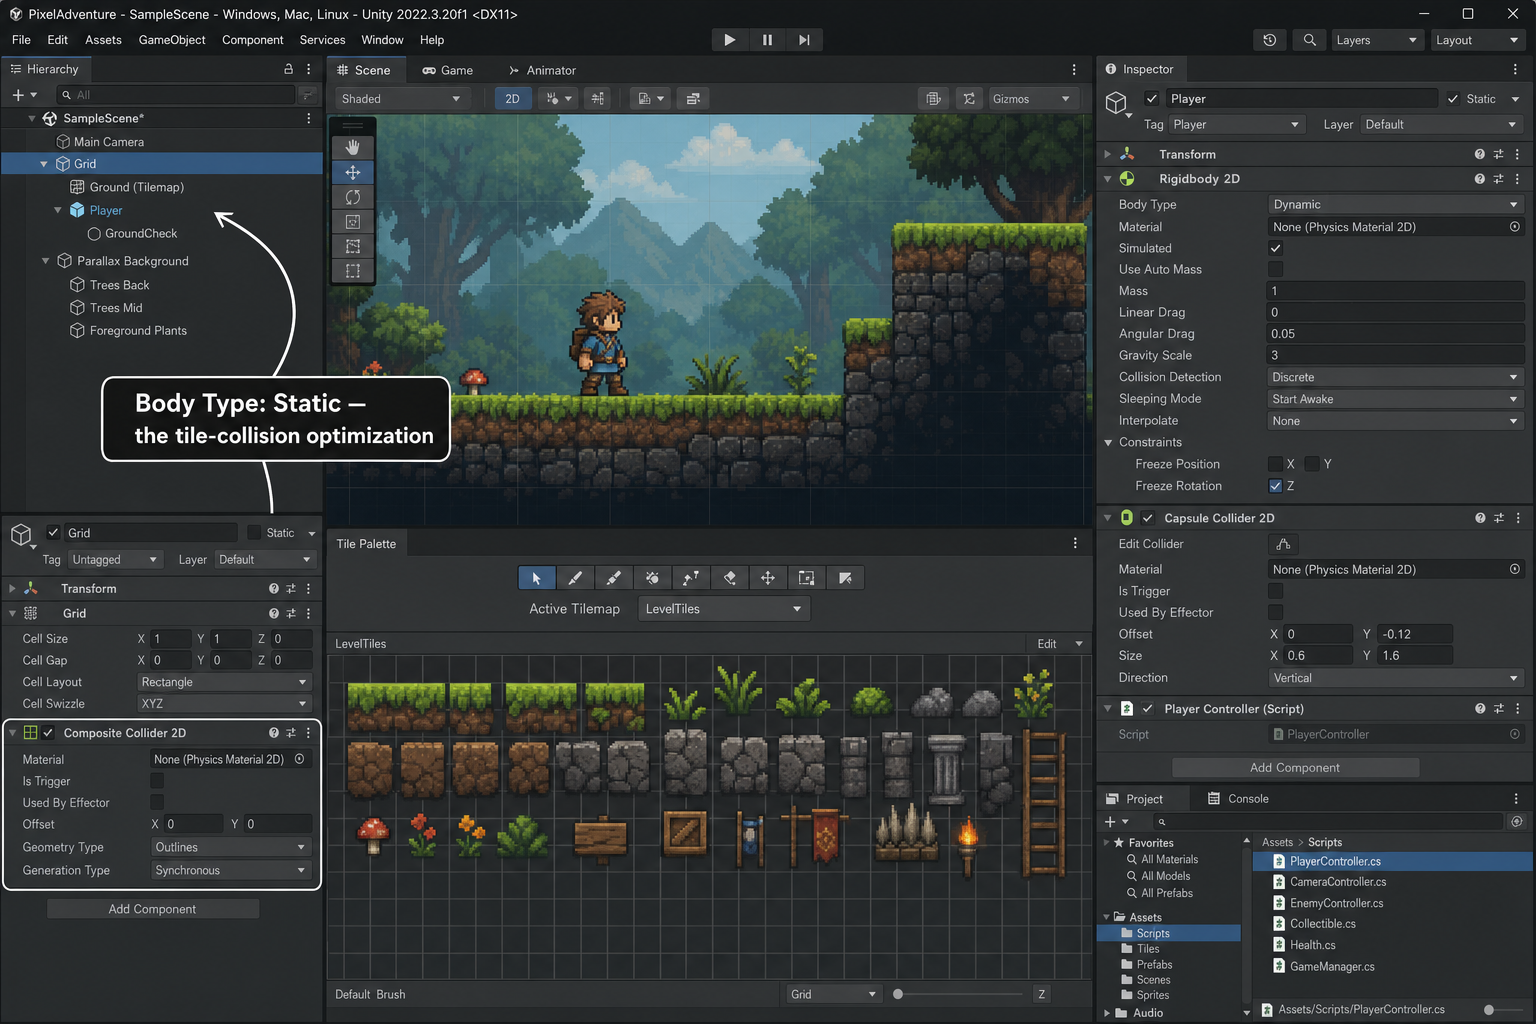Switch to the Animator tab

[x=542, y=70]
